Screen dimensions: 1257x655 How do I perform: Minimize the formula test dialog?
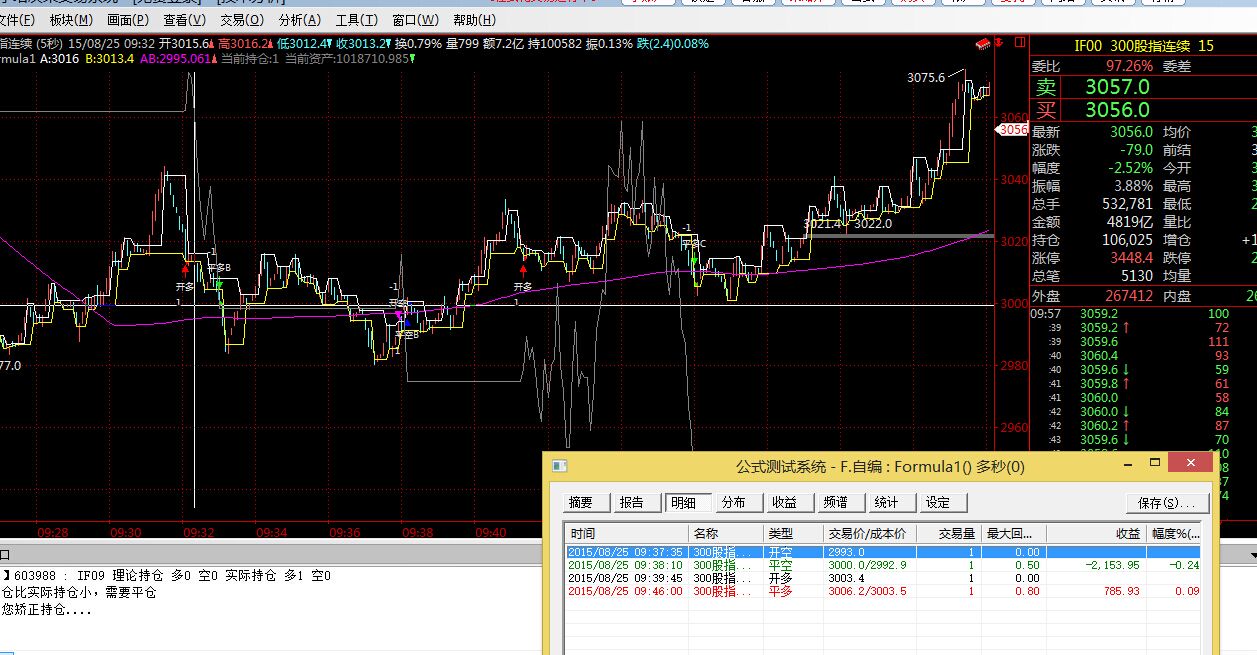[1127, 465]
